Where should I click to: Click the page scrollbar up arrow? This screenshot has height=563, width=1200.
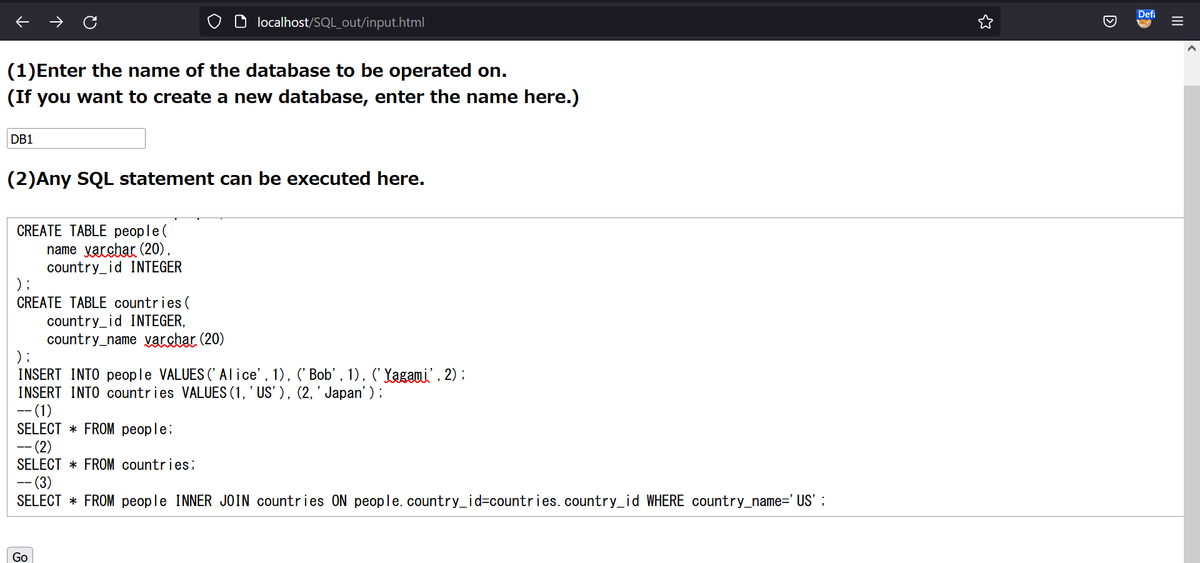[1192, 49]
